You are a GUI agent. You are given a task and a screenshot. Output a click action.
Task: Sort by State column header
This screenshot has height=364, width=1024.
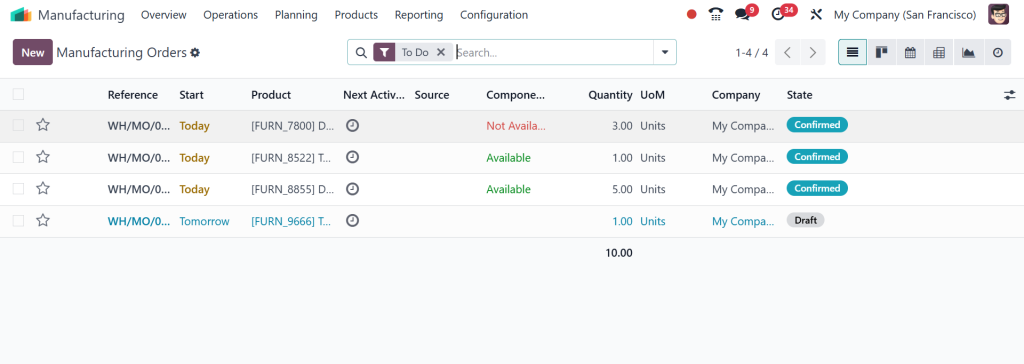(799, 95)
